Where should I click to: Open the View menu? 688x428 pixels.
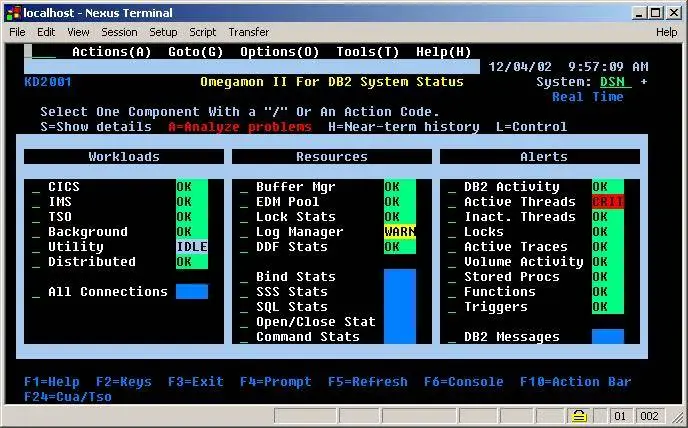[x=78, y=32]
